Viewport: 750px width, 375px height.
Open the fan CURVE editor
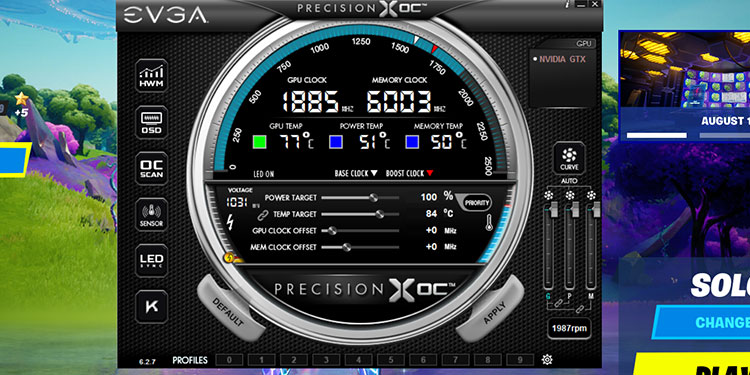(x=569, y=158)
